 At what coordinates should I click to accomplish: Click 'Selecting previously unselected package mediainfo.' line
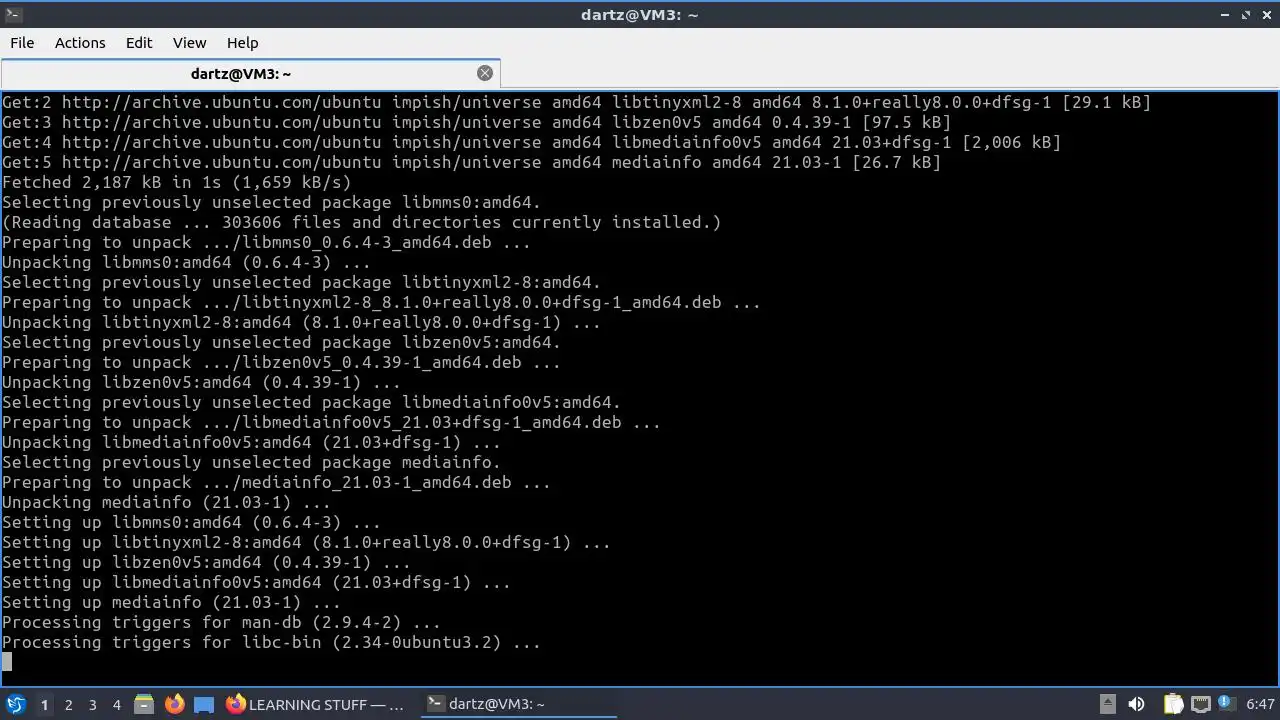click(x=251, y=462)
